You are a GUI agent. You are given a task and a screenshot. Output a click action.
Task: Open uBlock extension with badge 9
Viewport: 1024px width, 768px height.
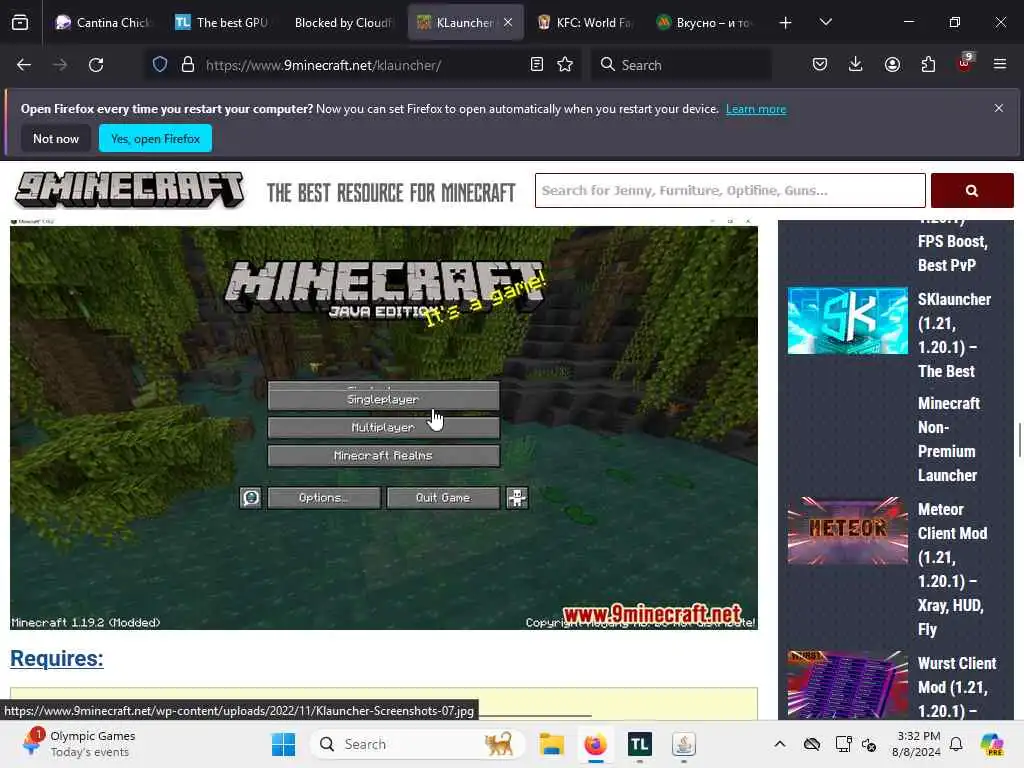click(x=965, y=63)
